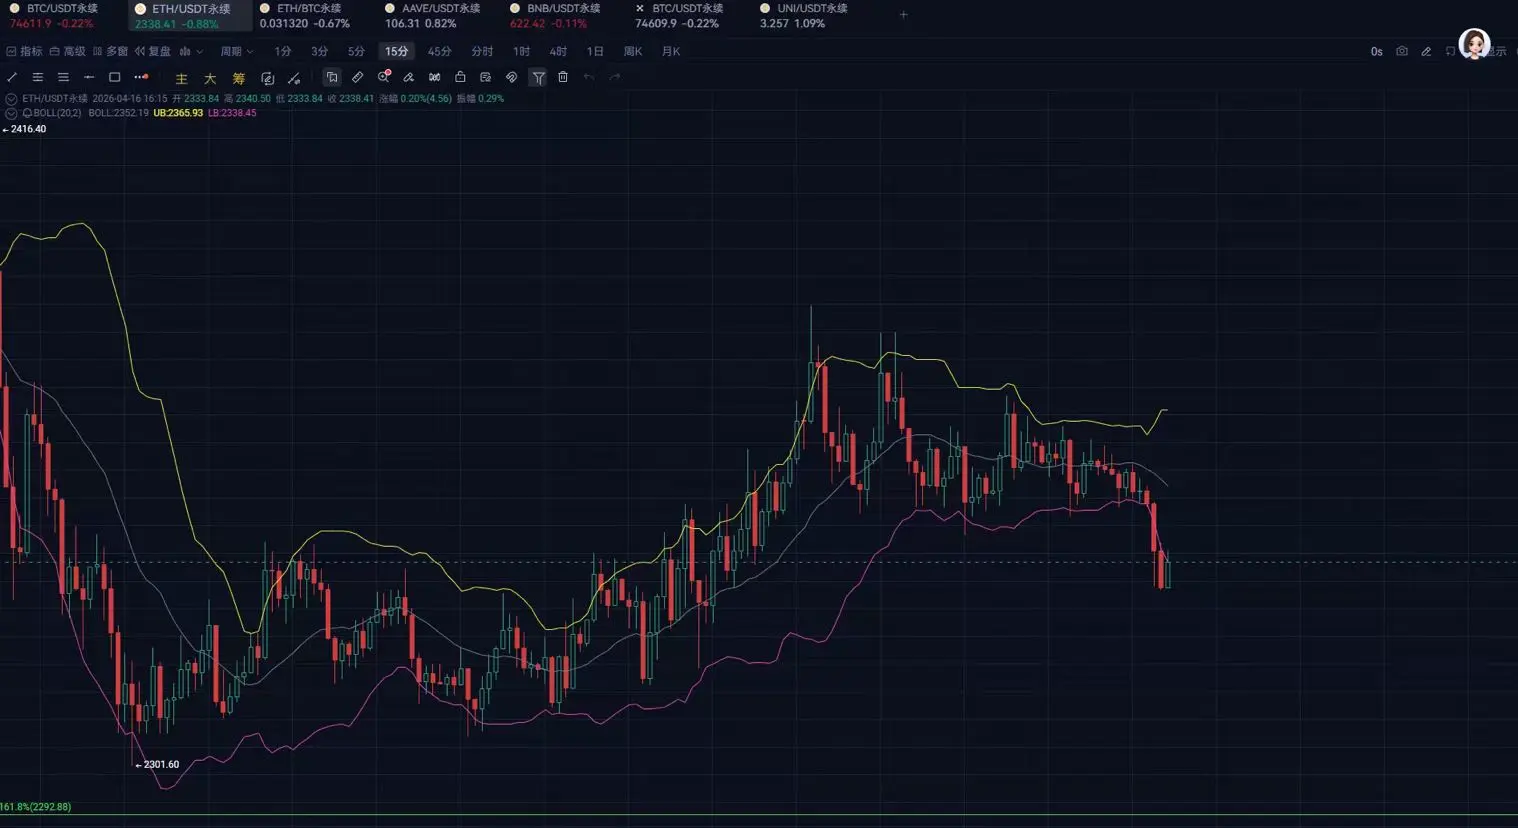The image size is (1518, 828).
Task: Click the edit-note icon beside the lock
Action: click(x=485, y=77)
